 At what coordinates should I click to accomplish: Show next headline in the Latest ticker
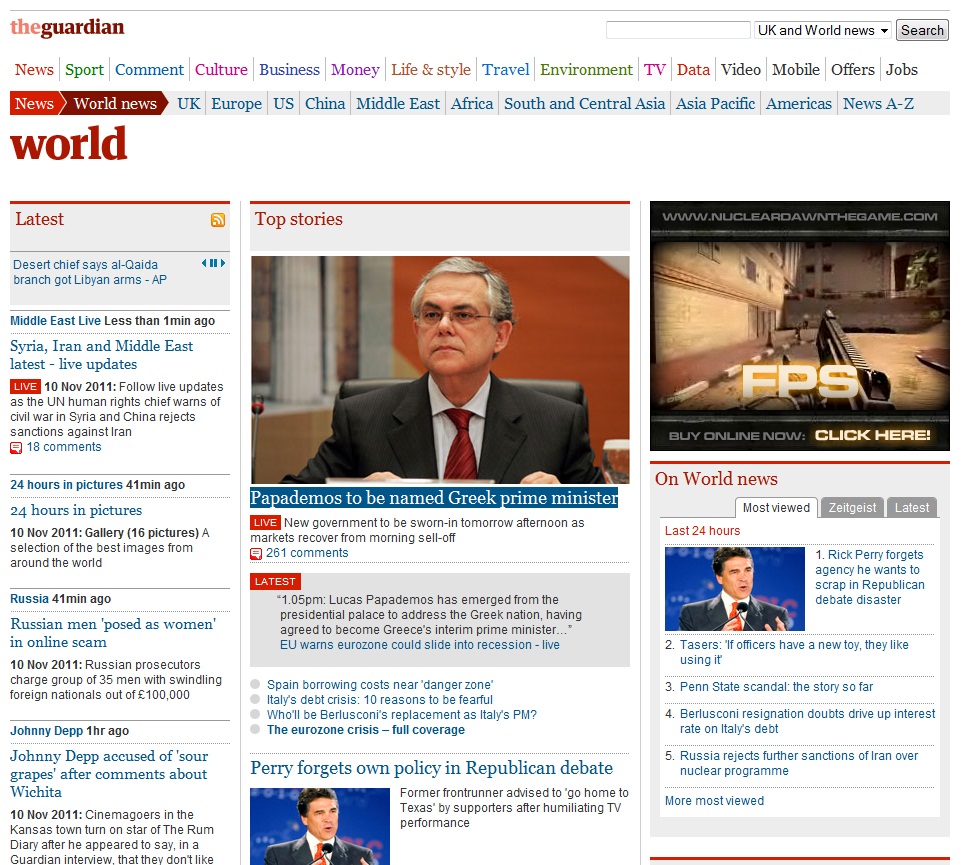pyautogui.click(x=223, y=263)
